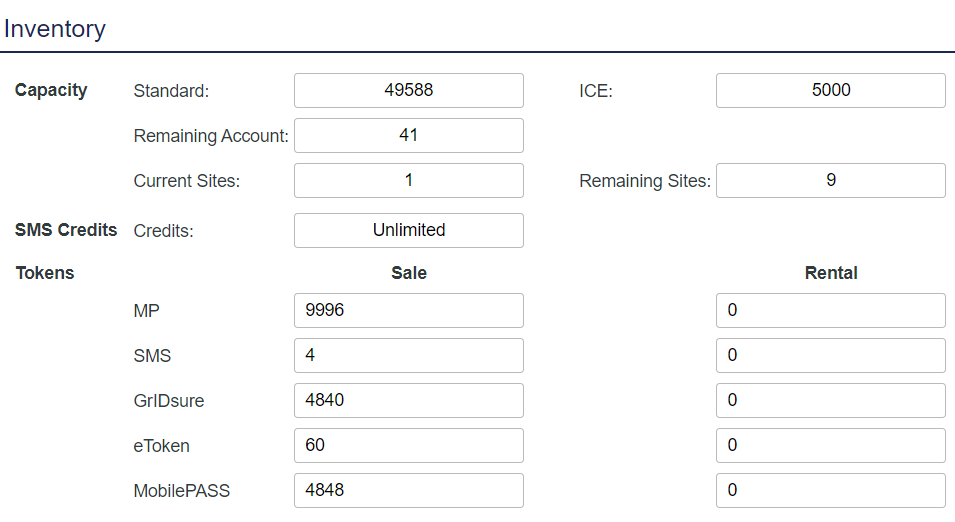The height and width of the screenshot is (522, 955).
Task: Click the ICE capacity field
Action: click(830, 90)
